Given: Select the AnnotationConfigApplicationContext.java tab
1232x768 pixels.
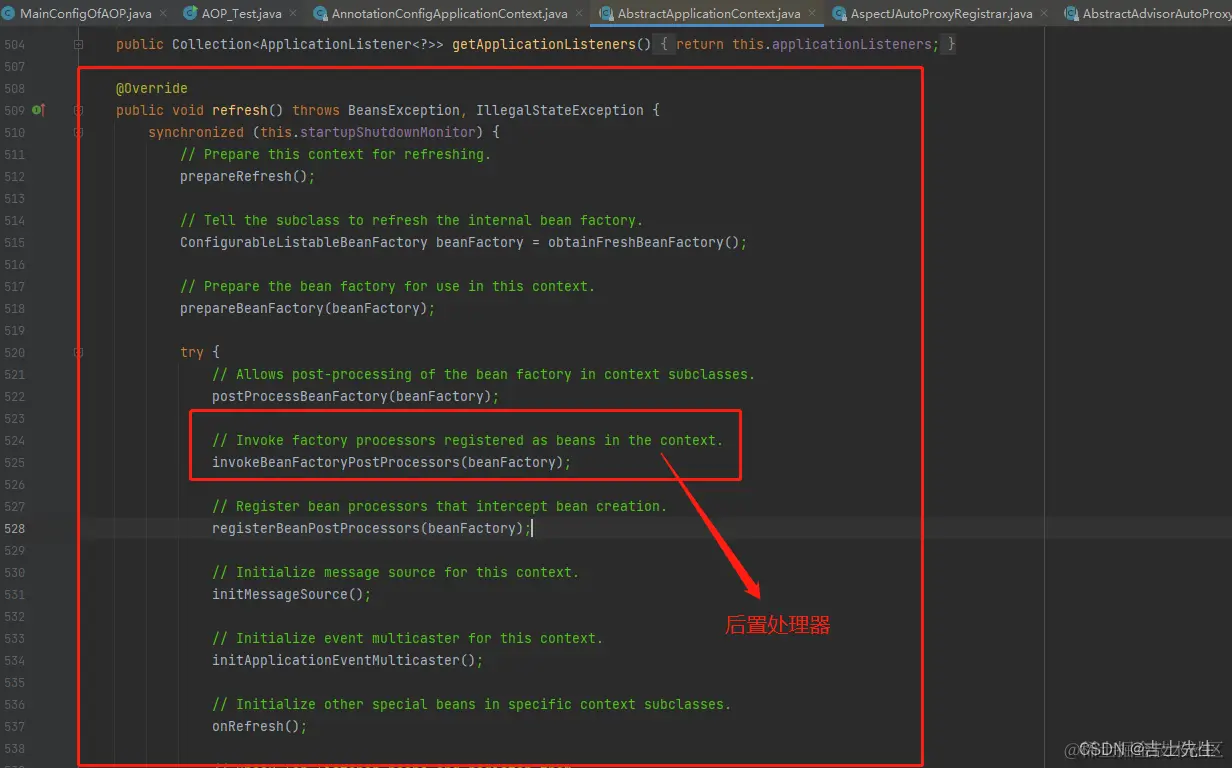Looking at the screenshot, I should point(449,13).
